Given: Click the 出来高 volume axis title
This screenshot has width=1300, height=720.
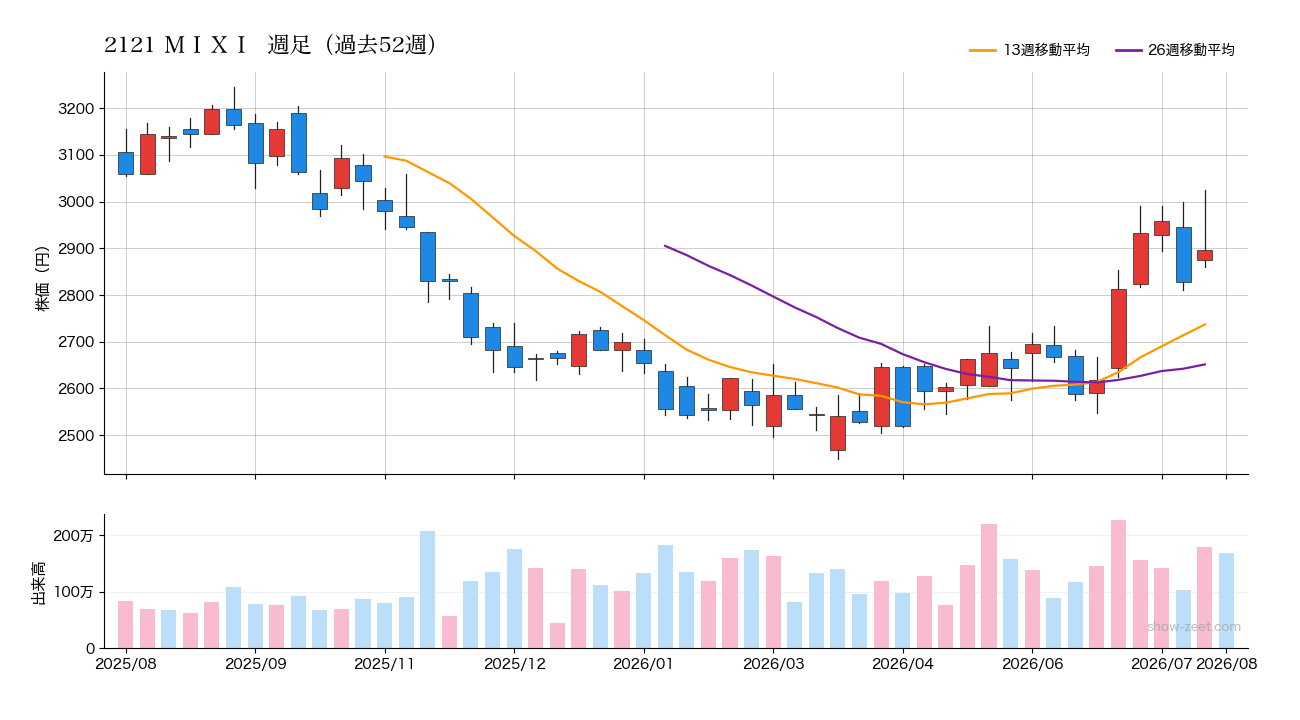Looking at the screenshot, I should (x=39, y=583).
